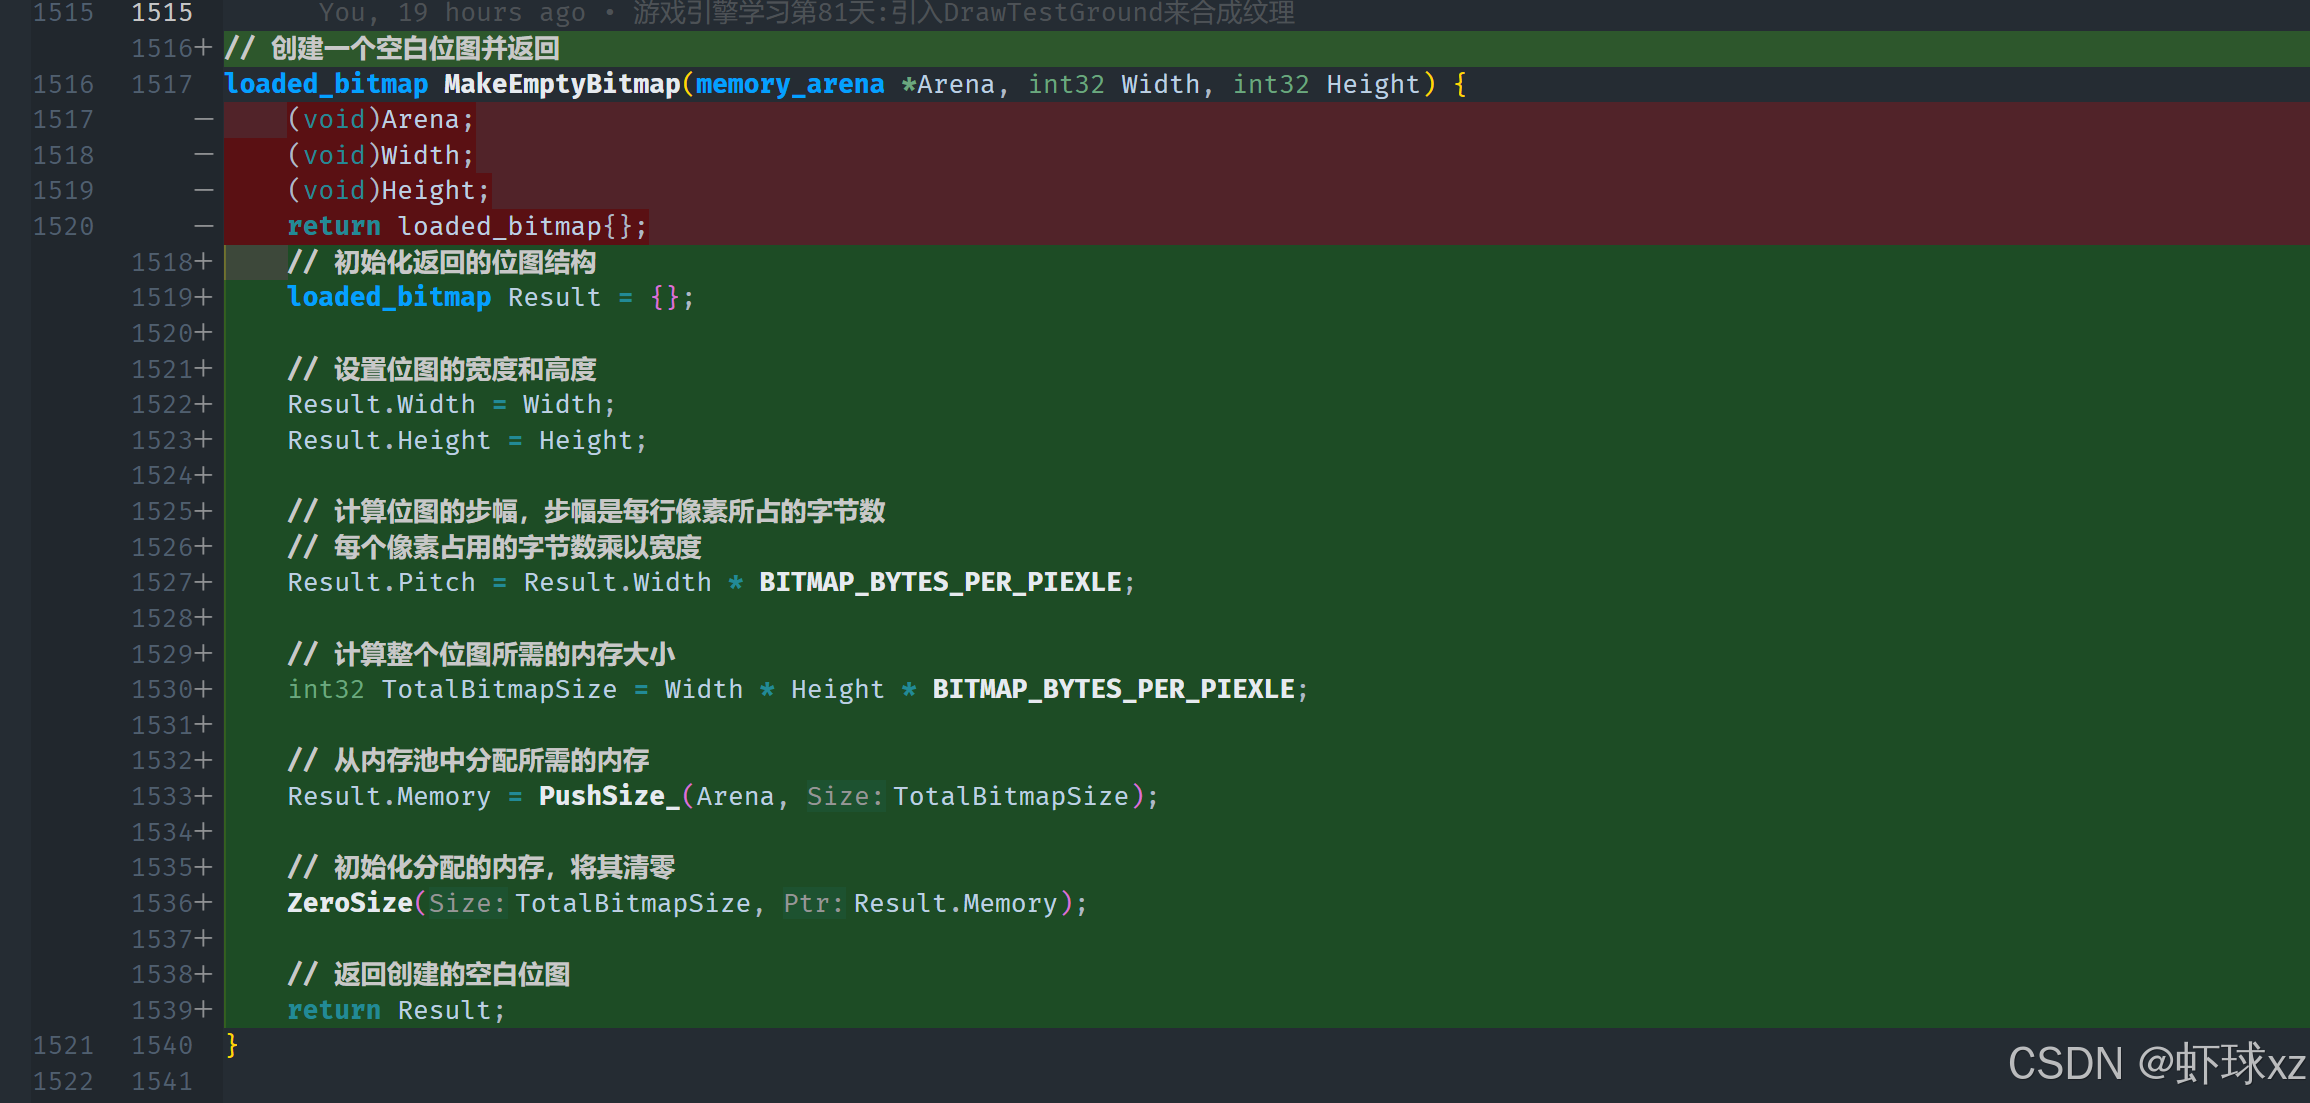This screenshot has width=2310, height=1103.
Task: Select the removed line "(void)Width;"
Action: click(380, 155)
